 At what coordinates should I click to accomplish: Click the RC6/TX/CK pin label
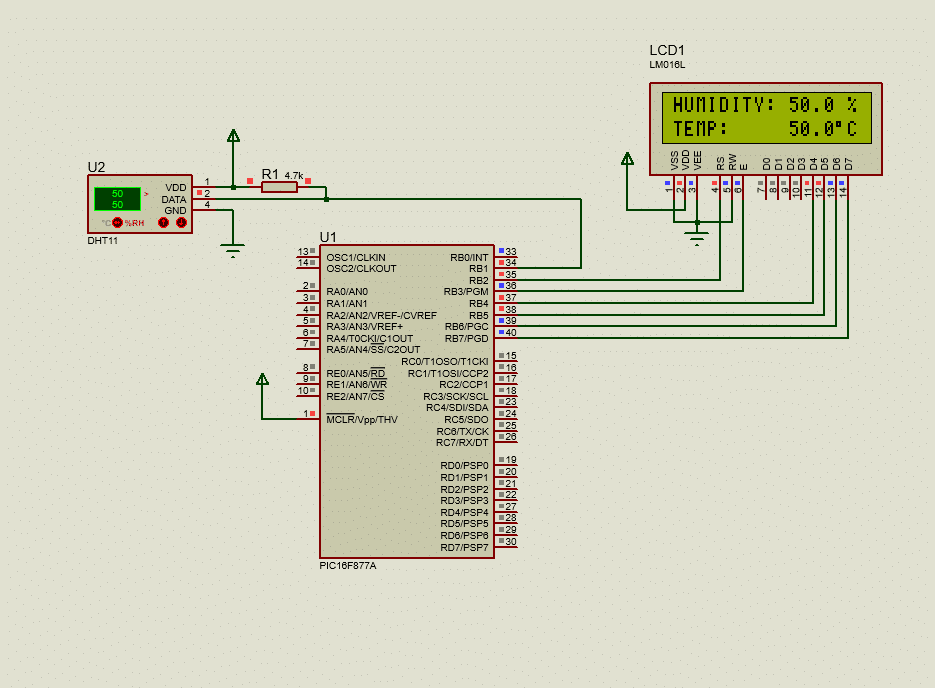click(462, 431)
